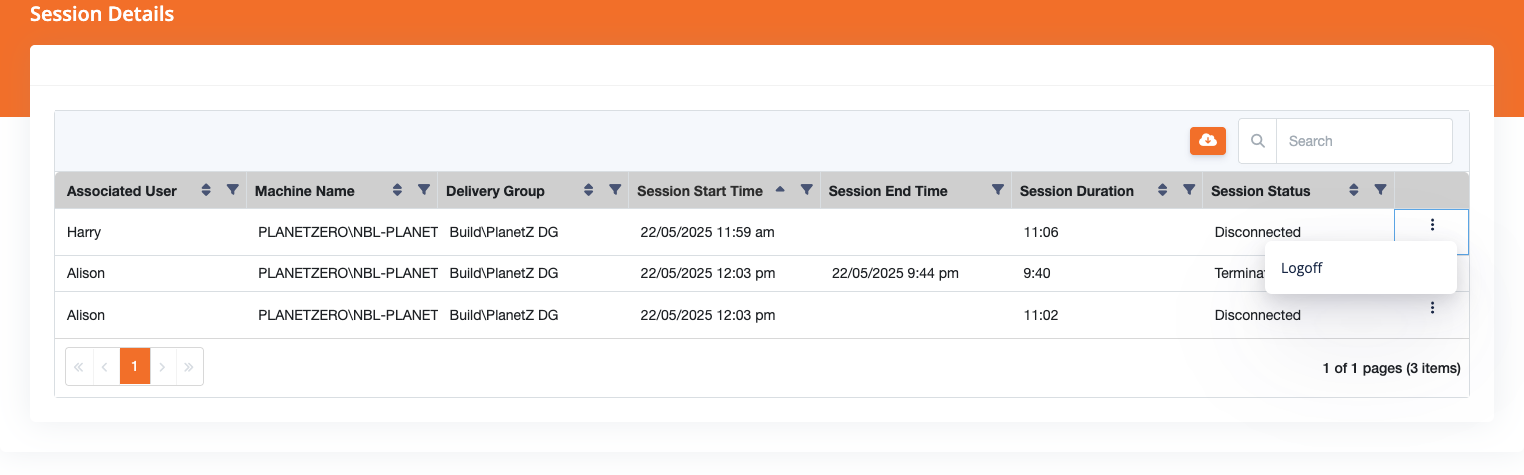1524x475 pixels.
Task: Open the filter icon for Session Duration column
Action: (1189, 190)
